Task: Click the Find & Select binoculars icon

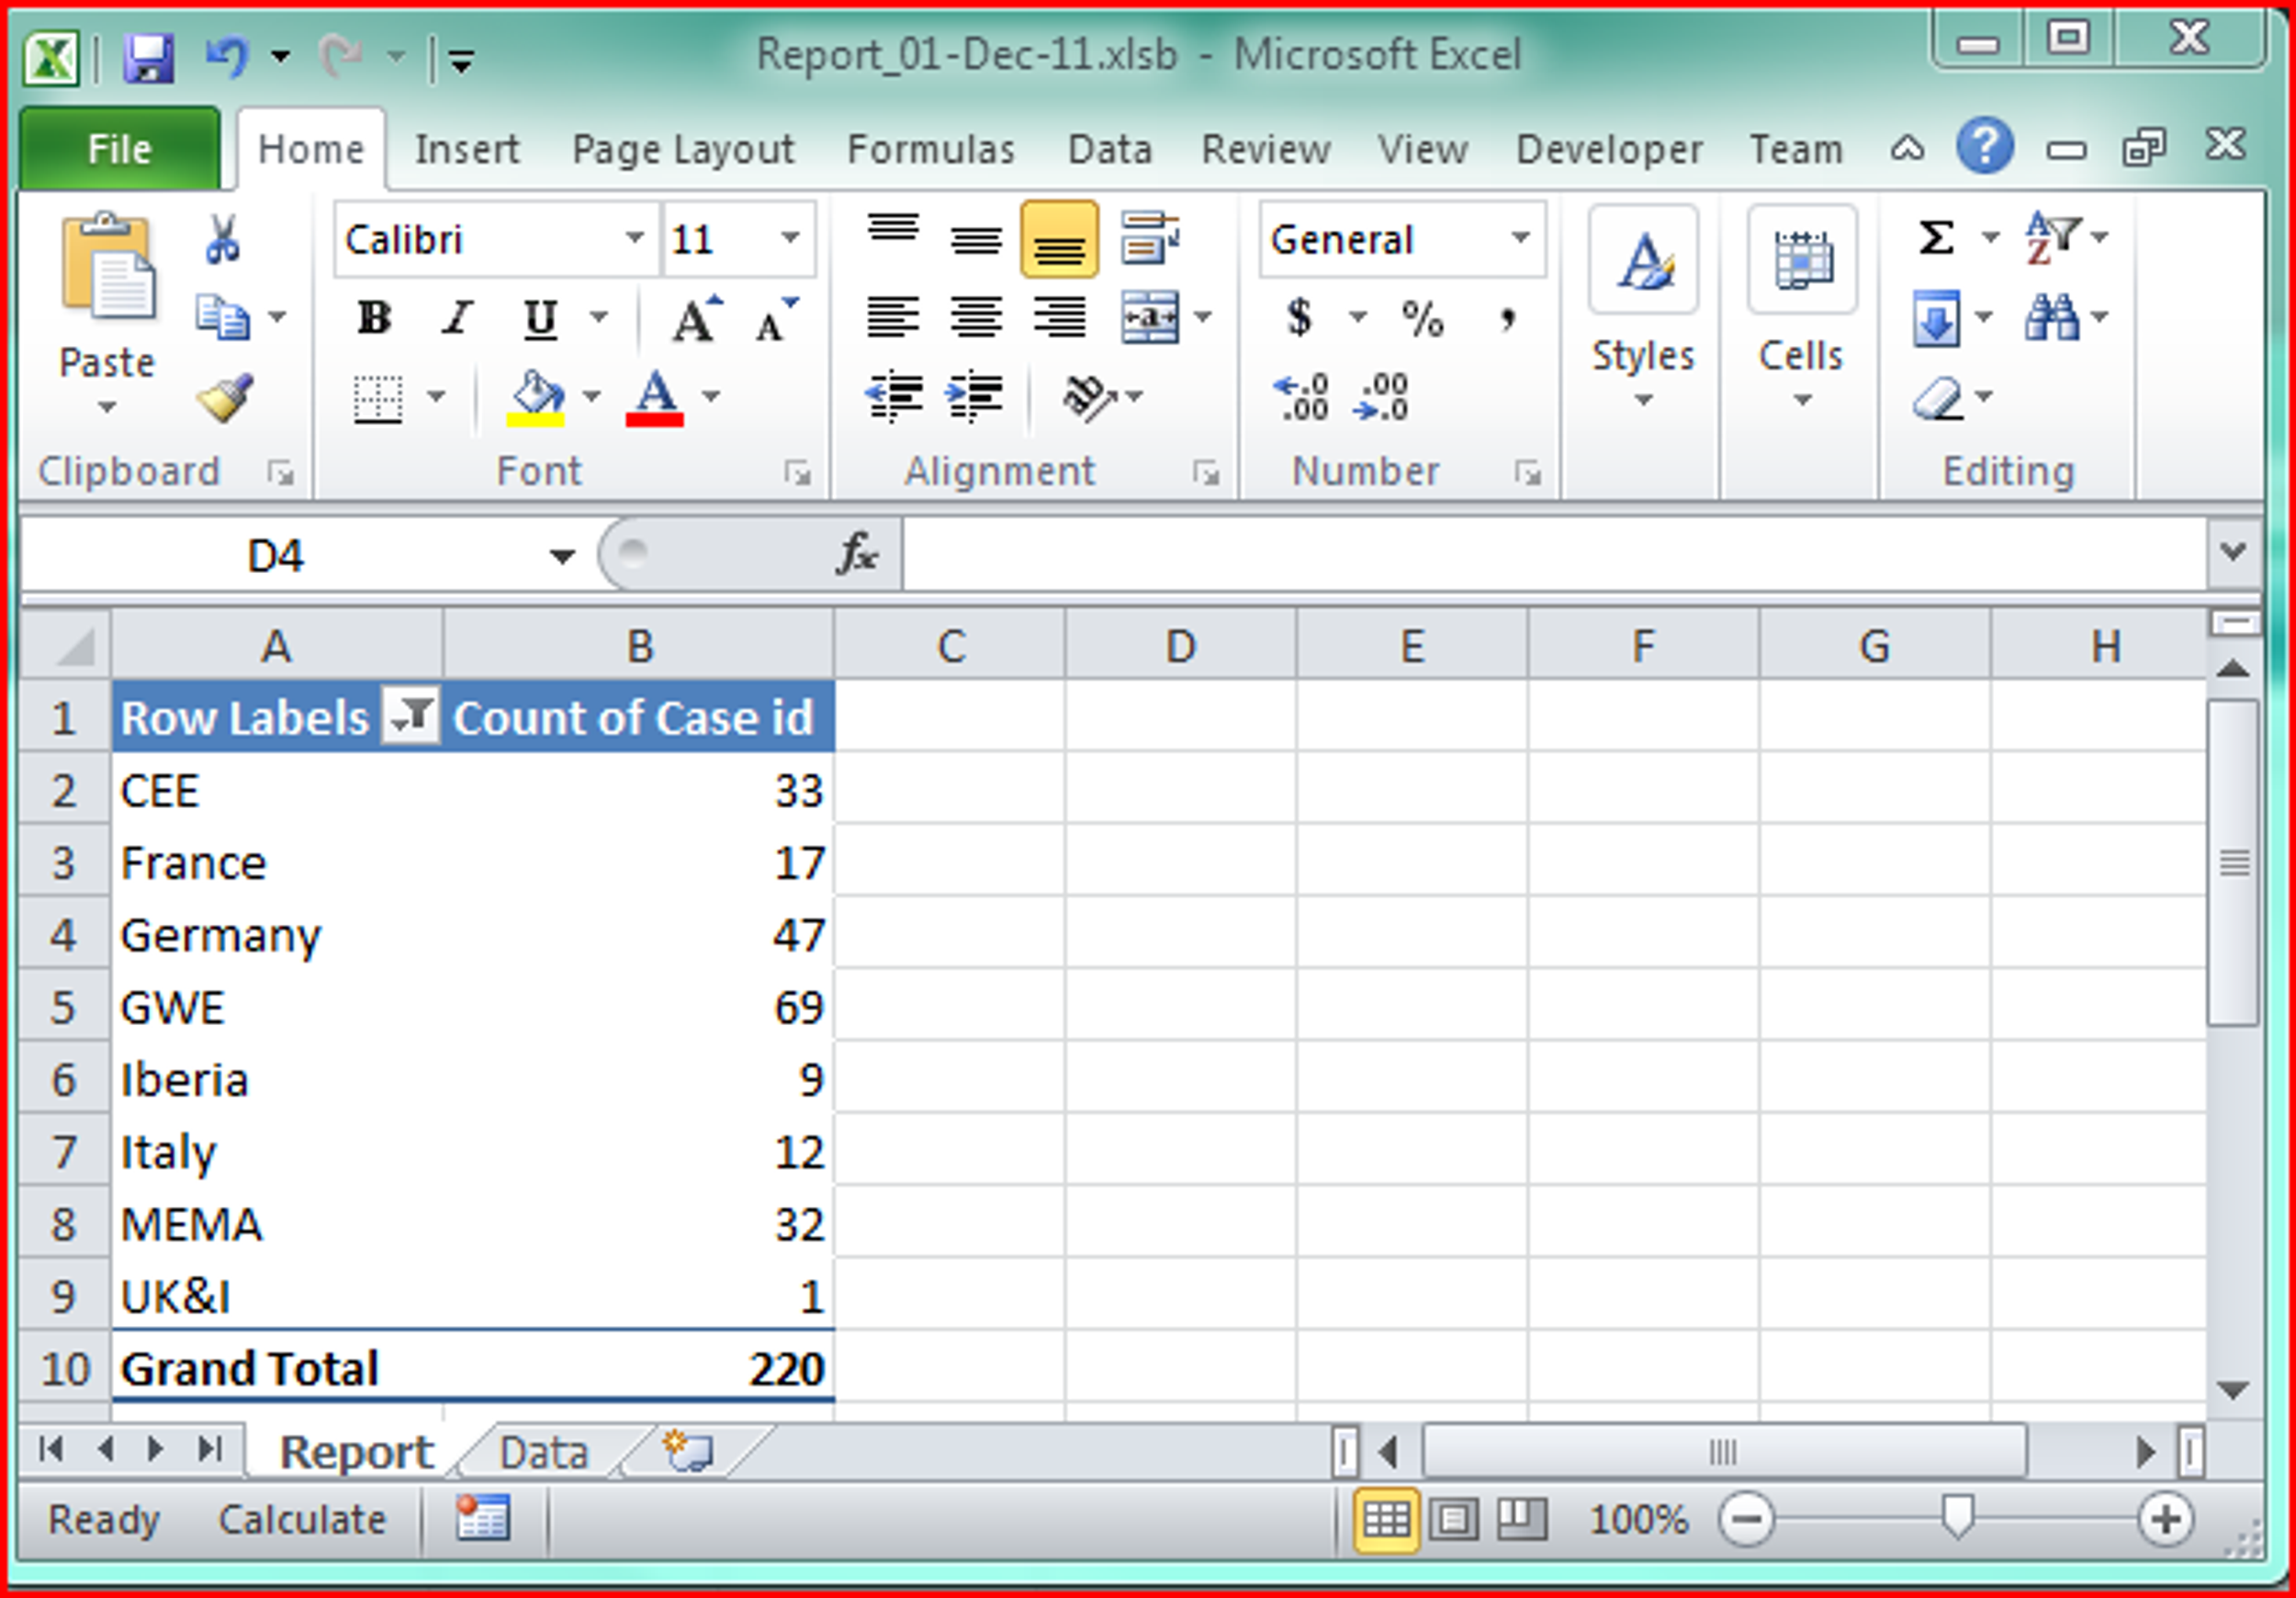Action: click(x=2051, y=318)
